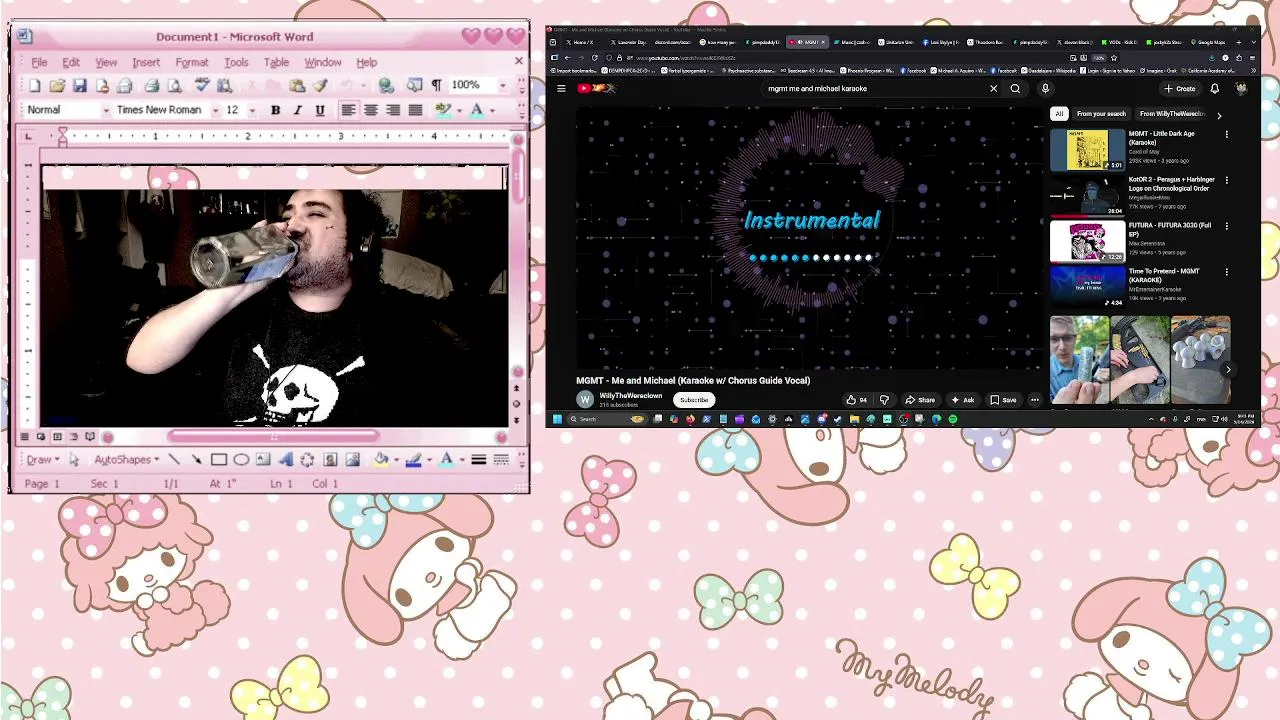The image size is (1280, 720).
Task: Click the New Blank Document icon in Word
Action: (x=35, y=86)
